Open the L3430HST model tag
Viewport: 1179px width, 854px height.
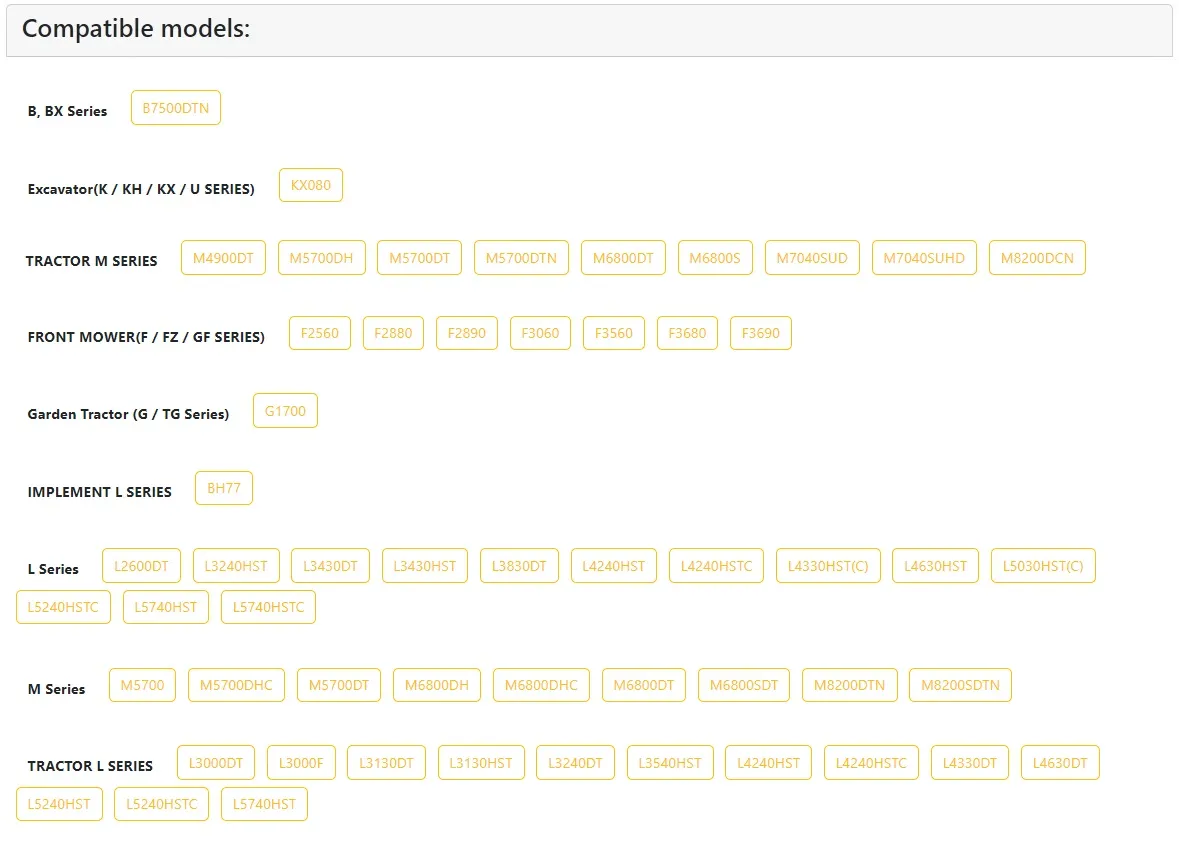pos(425,566)
